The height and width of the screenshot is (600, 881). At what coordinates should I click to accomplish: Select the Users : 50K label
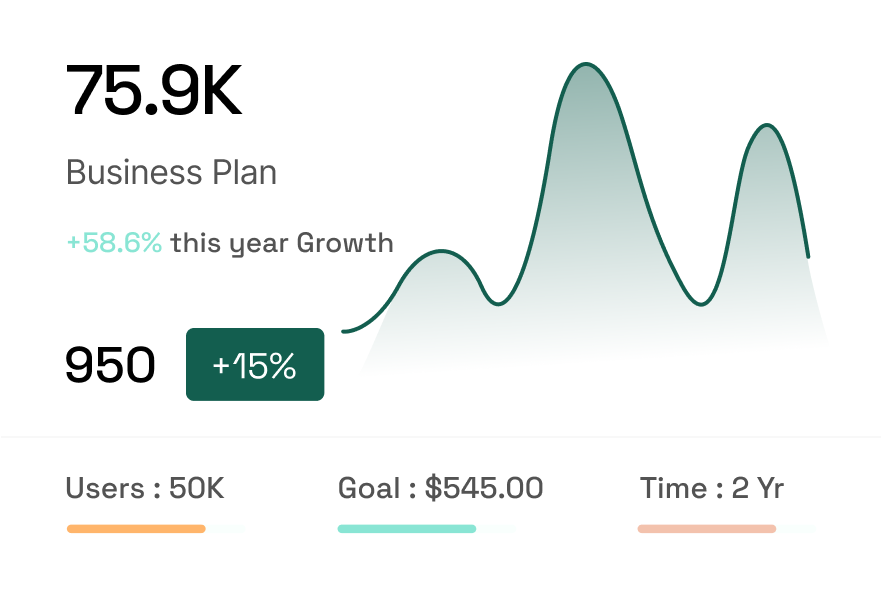(144, 489)
